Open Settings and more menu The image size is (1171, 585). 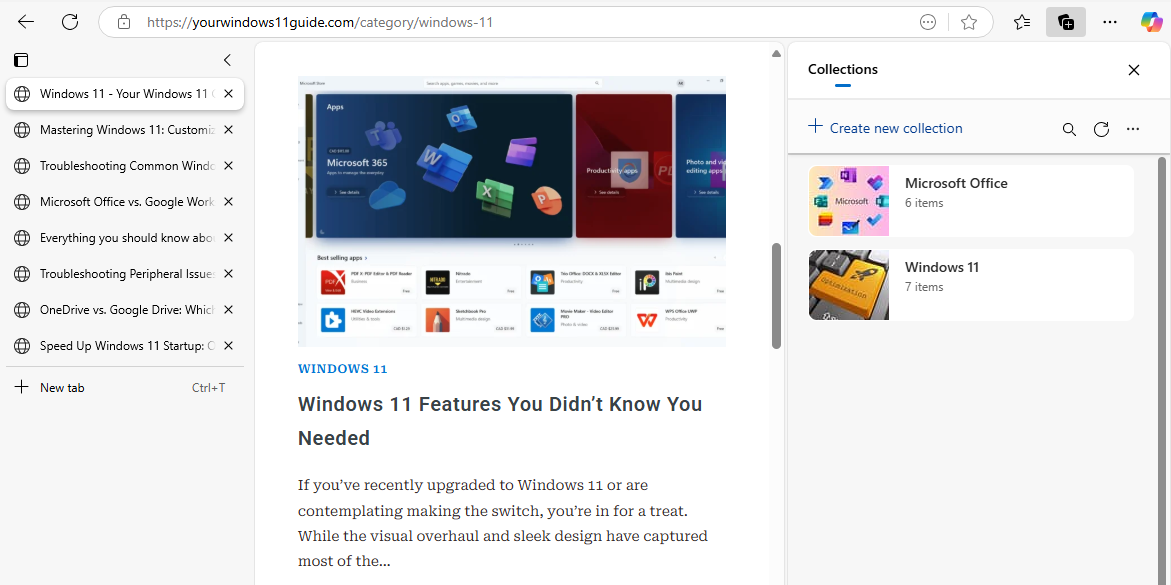(1110, 22)
